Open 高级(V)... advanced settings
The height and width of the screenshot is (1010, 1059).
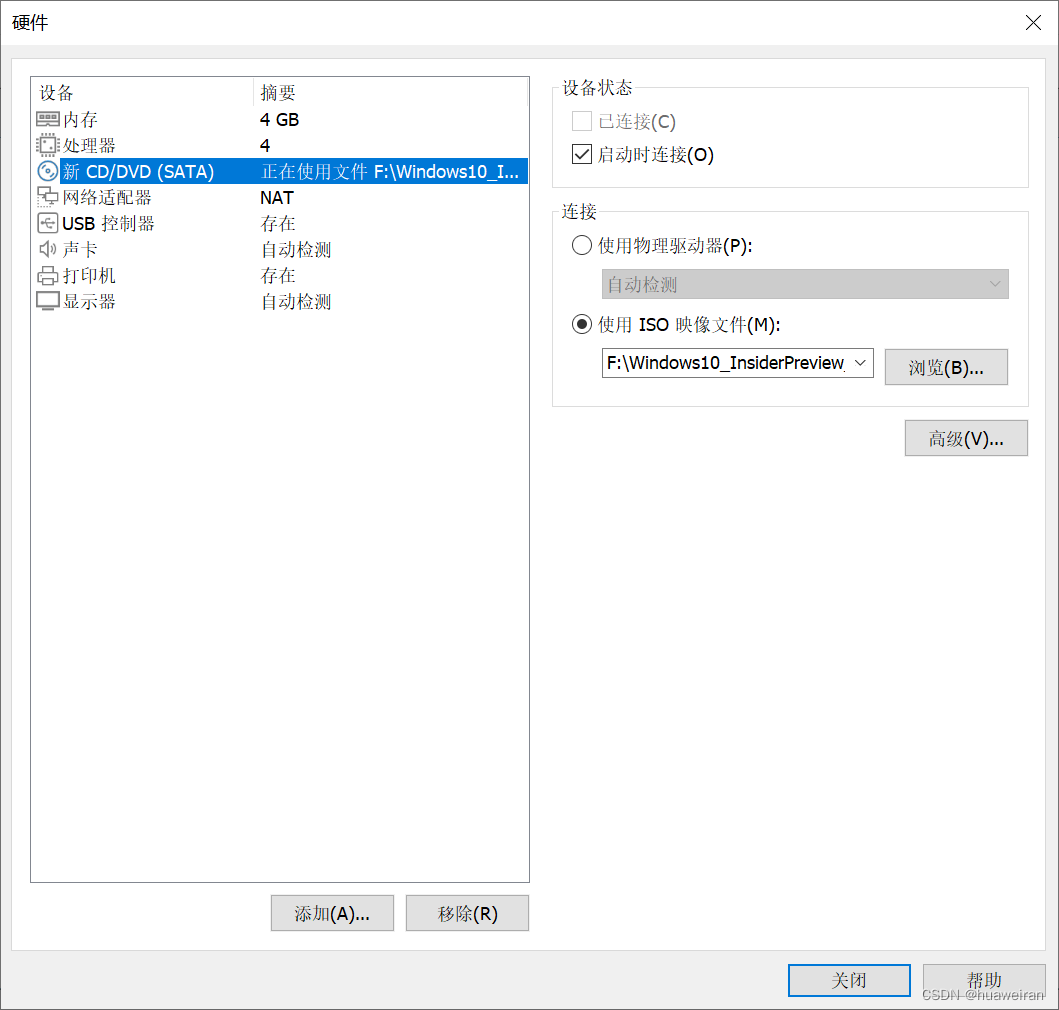pyautogui.click(x=966, y=438)
